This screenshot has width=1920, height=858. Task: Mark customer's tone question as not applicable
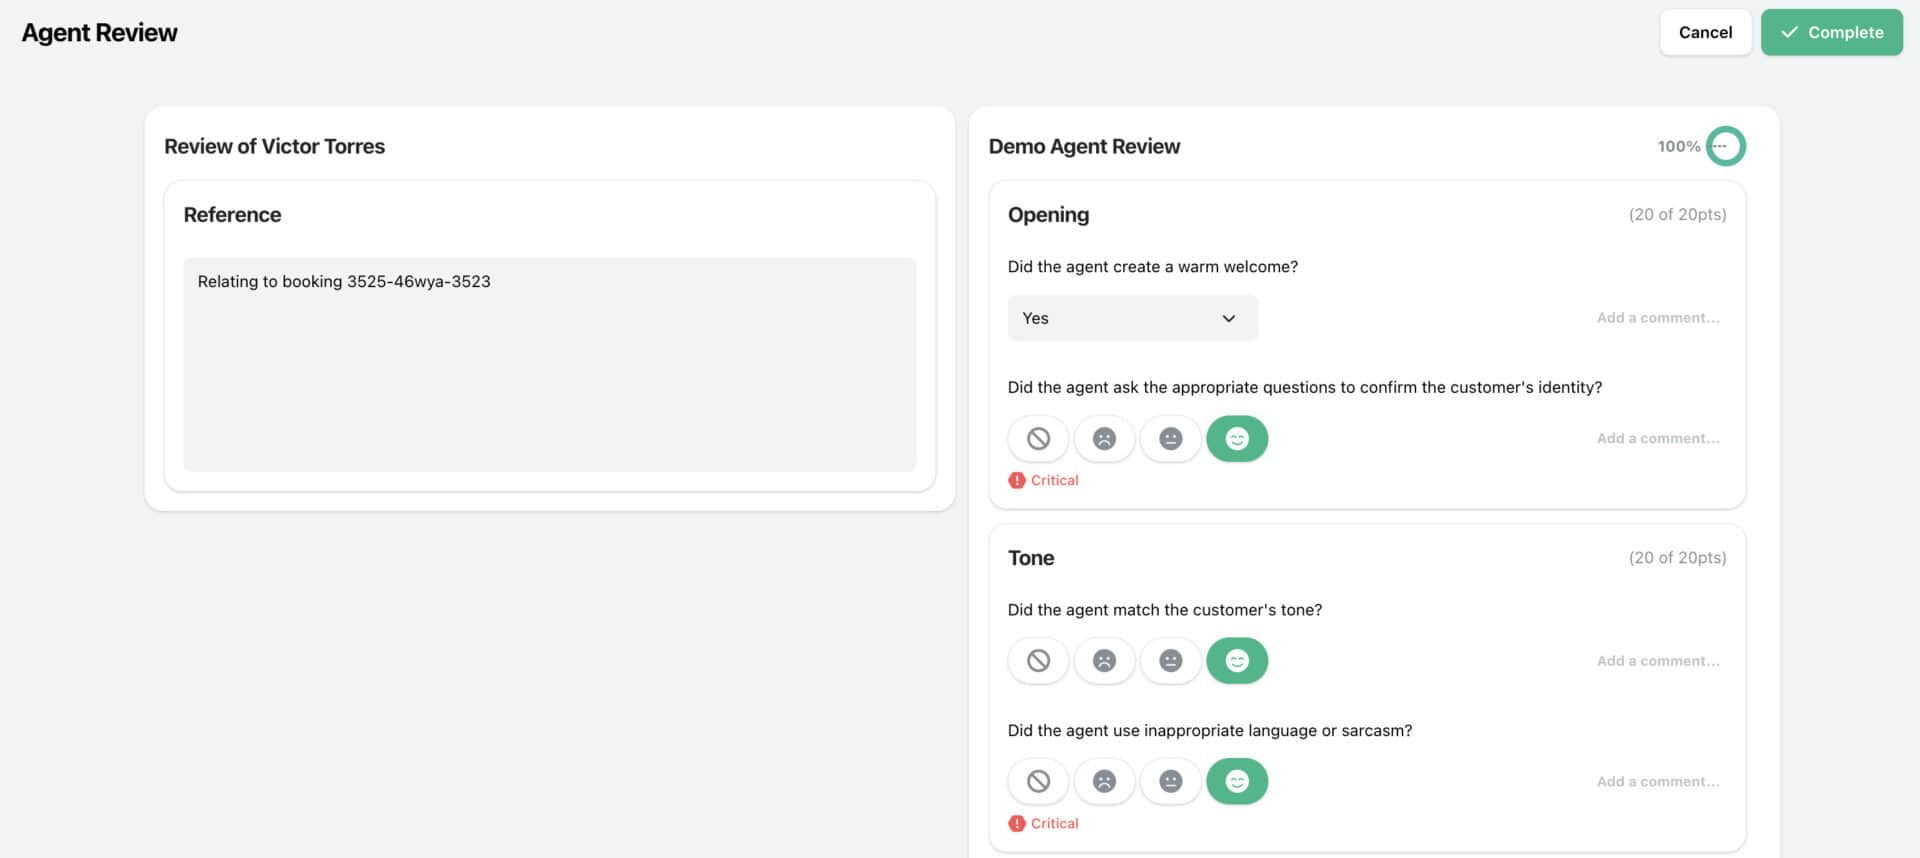[1038, 661]
